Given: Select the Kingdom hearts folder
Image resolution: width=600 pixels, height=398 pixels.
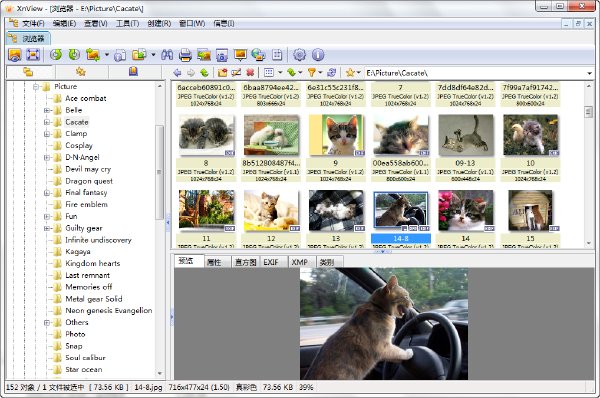Looking at the screenshot, I should pyautogui.click(x=93, y=263).
